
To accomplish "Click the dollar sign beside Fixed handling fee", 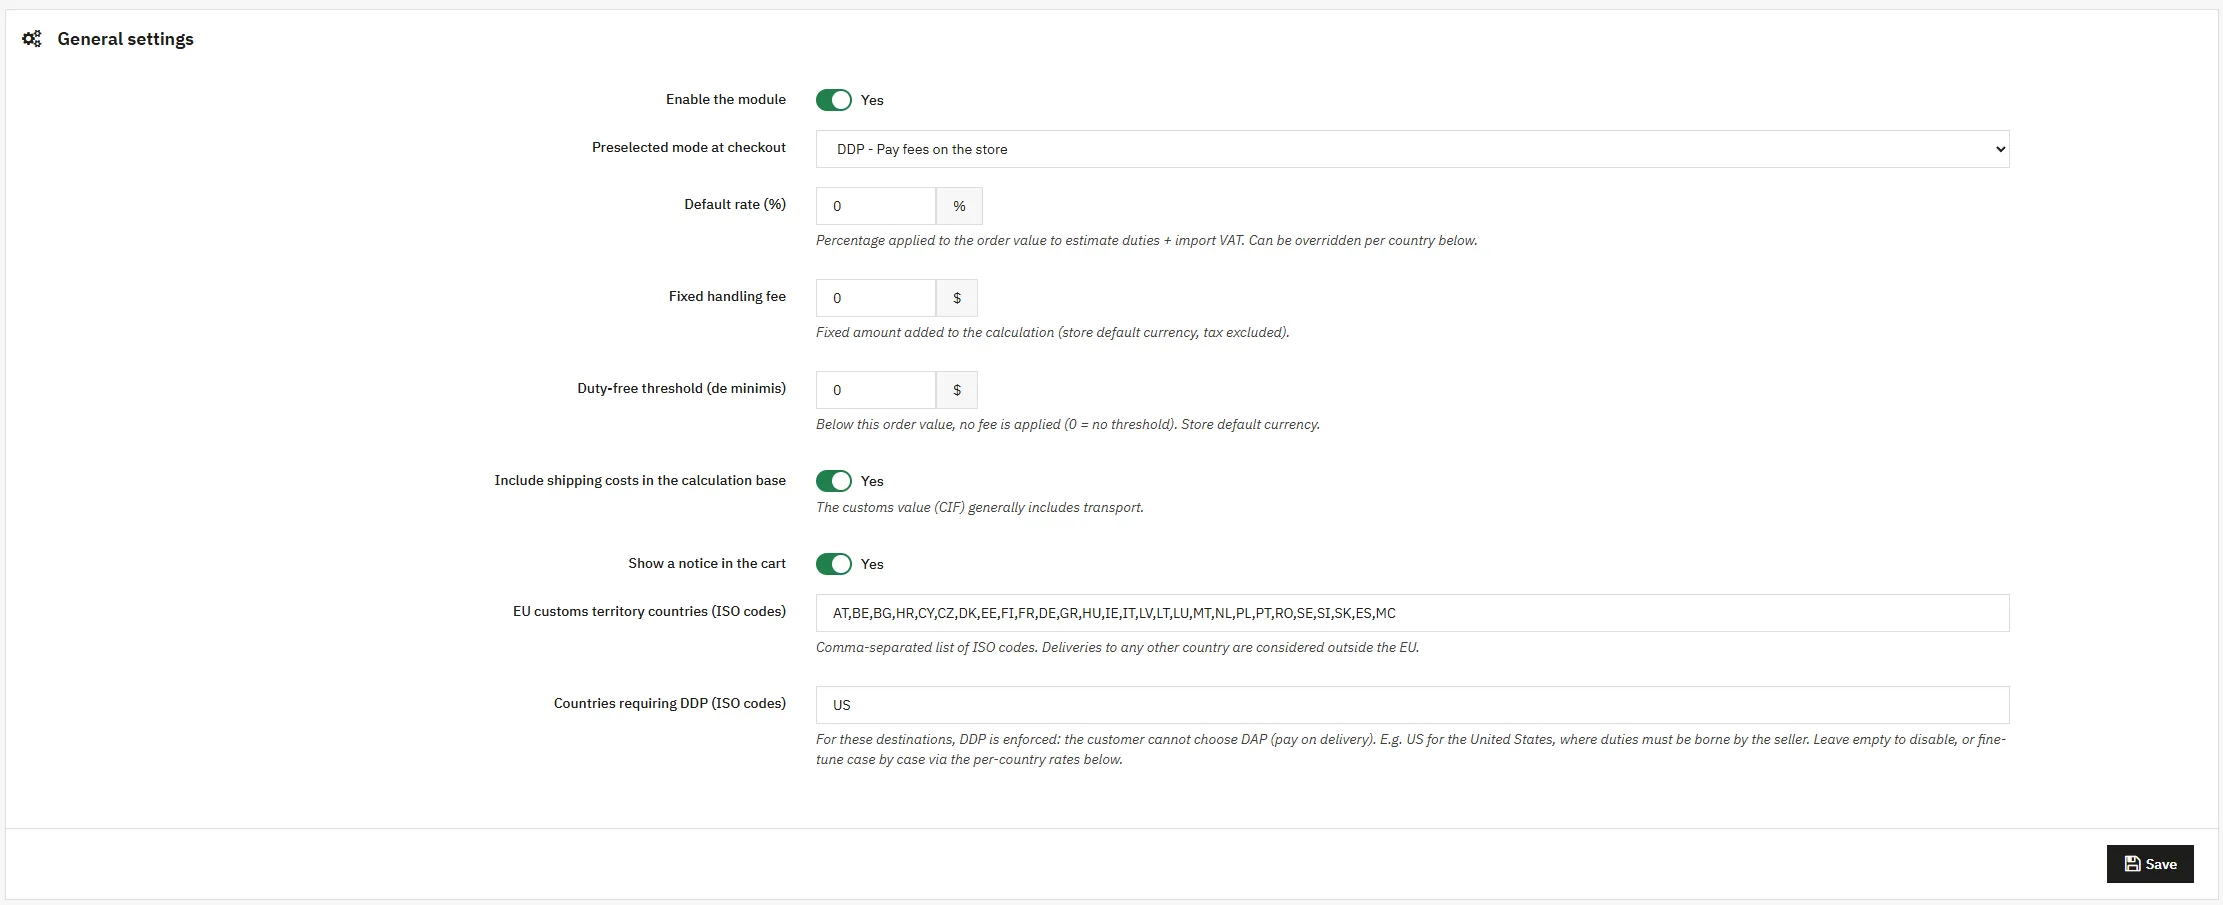I will point(957,298).
